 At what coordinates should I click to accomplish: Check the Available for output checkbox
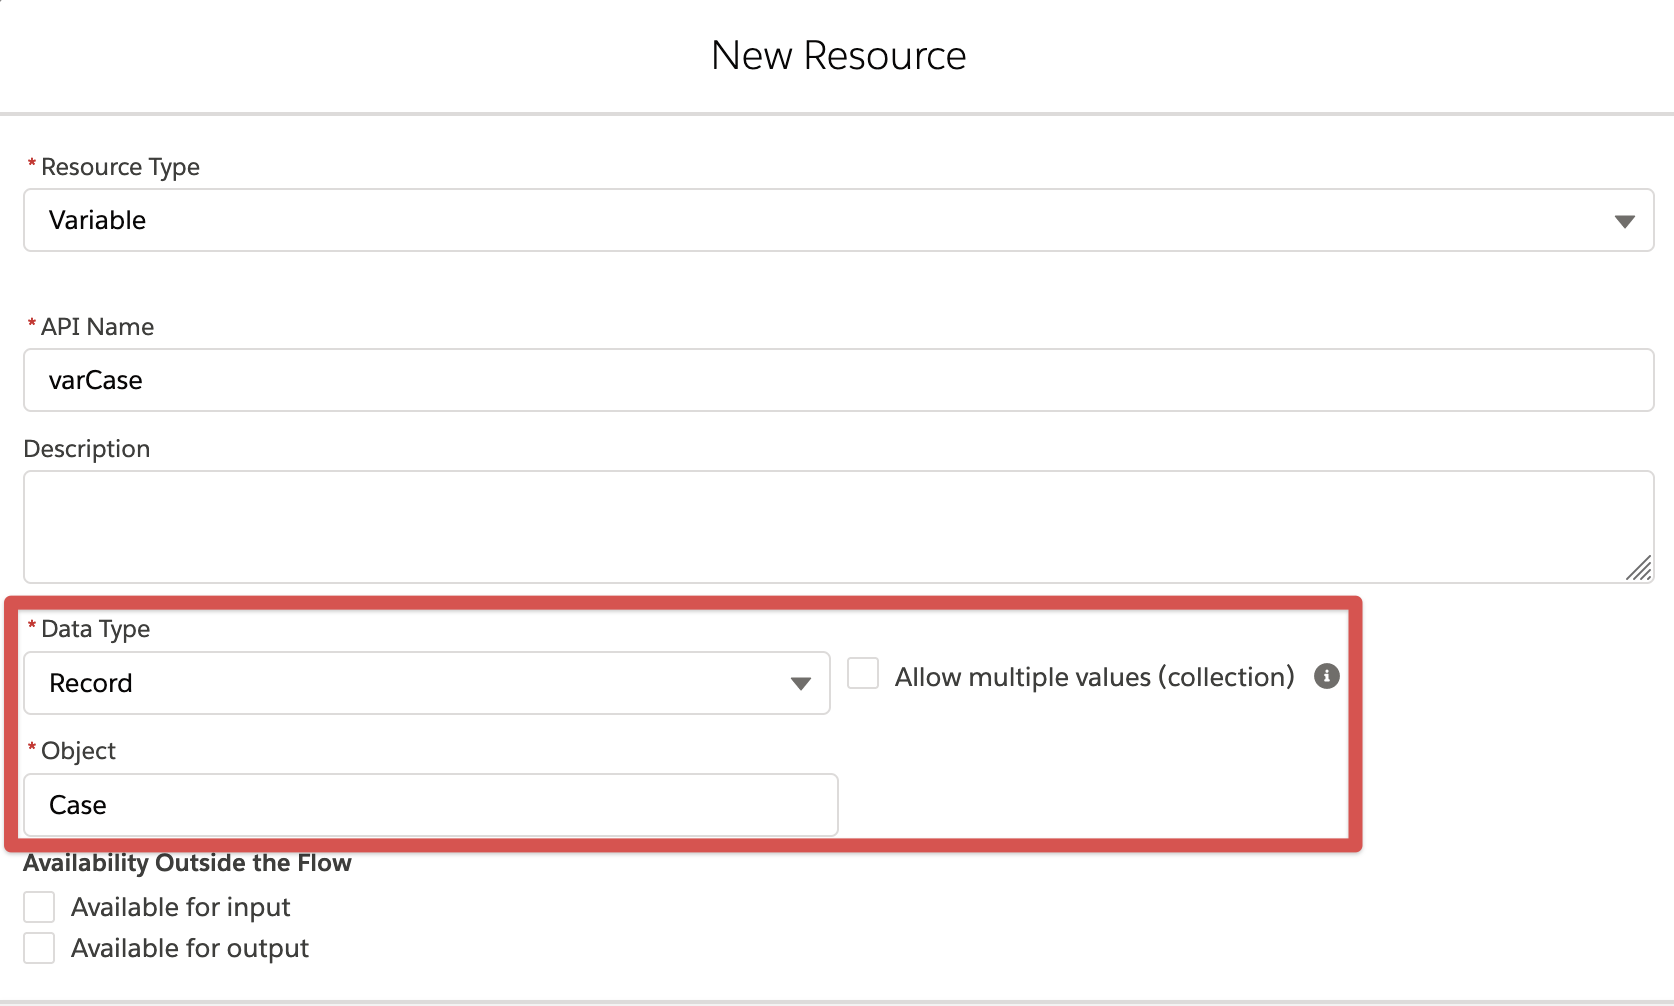[x=39, y=948]
